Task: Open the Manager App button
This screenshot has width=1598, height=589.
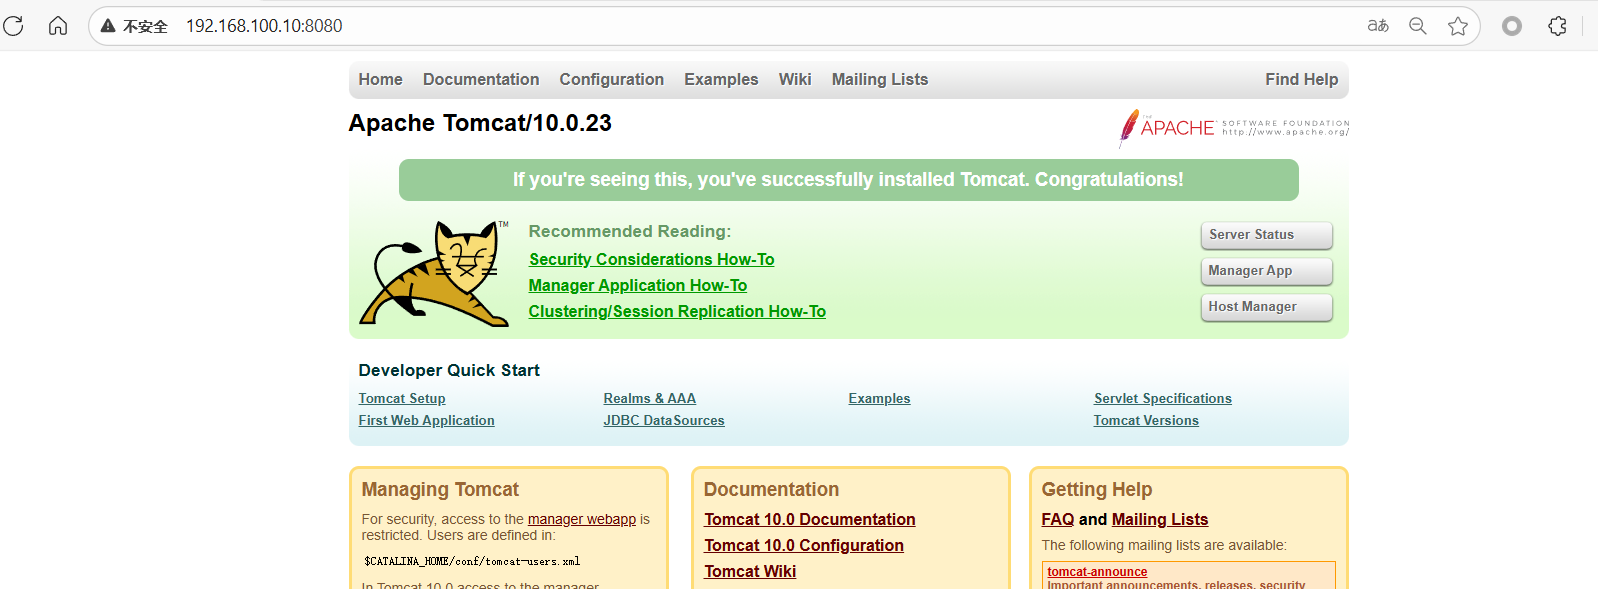Action: point(1266,271)
